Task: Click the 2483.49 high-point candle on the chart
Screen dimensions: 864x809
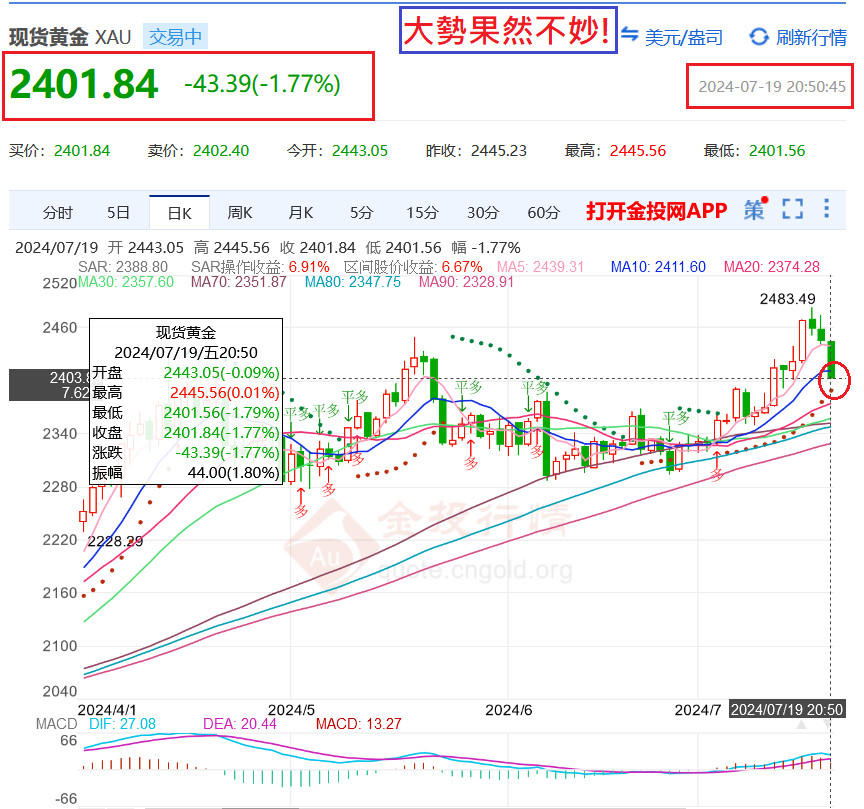Action: (812, 322)
